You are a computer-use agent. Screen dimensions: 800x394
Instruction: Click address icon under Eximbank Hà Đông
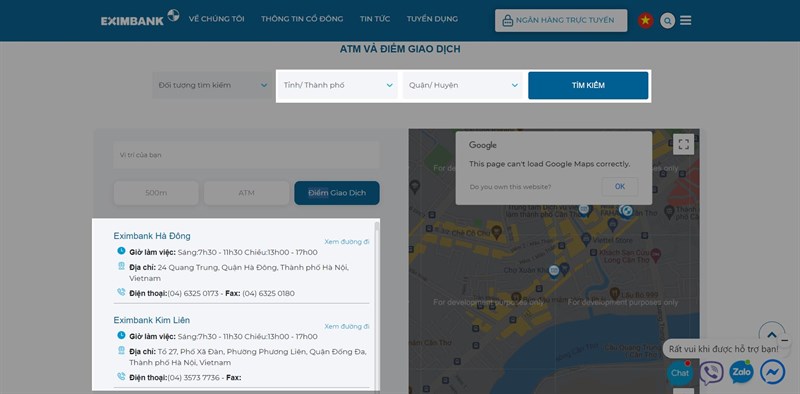121,266
